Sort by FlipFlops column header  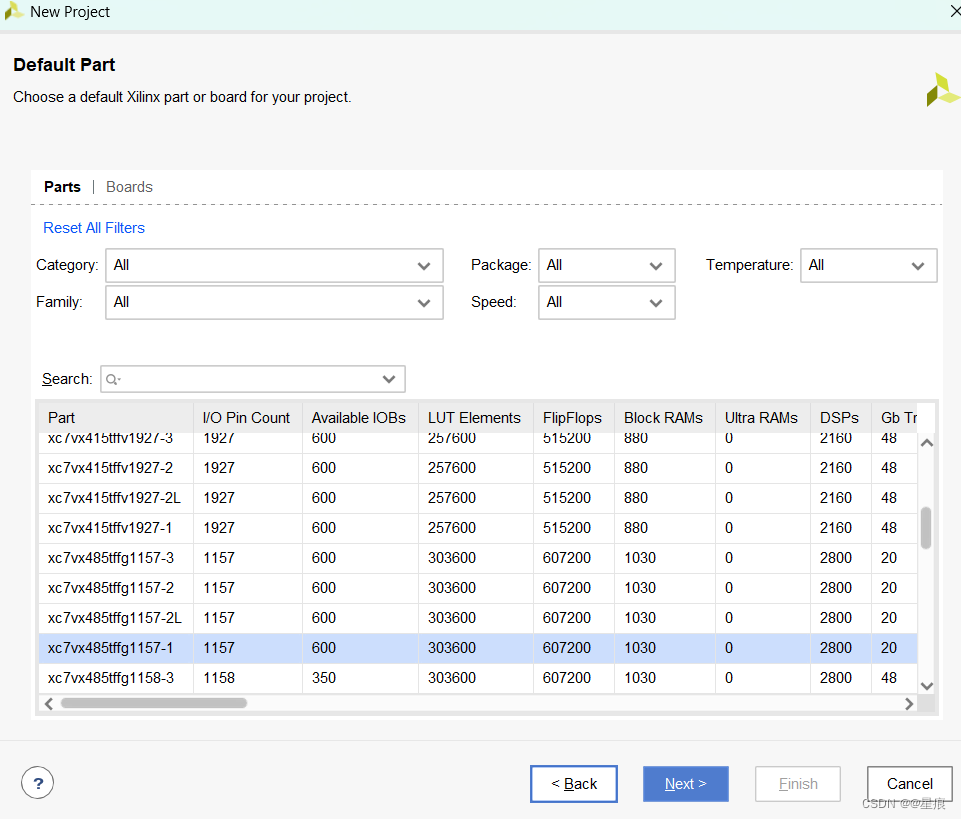[x=574, y=417]
